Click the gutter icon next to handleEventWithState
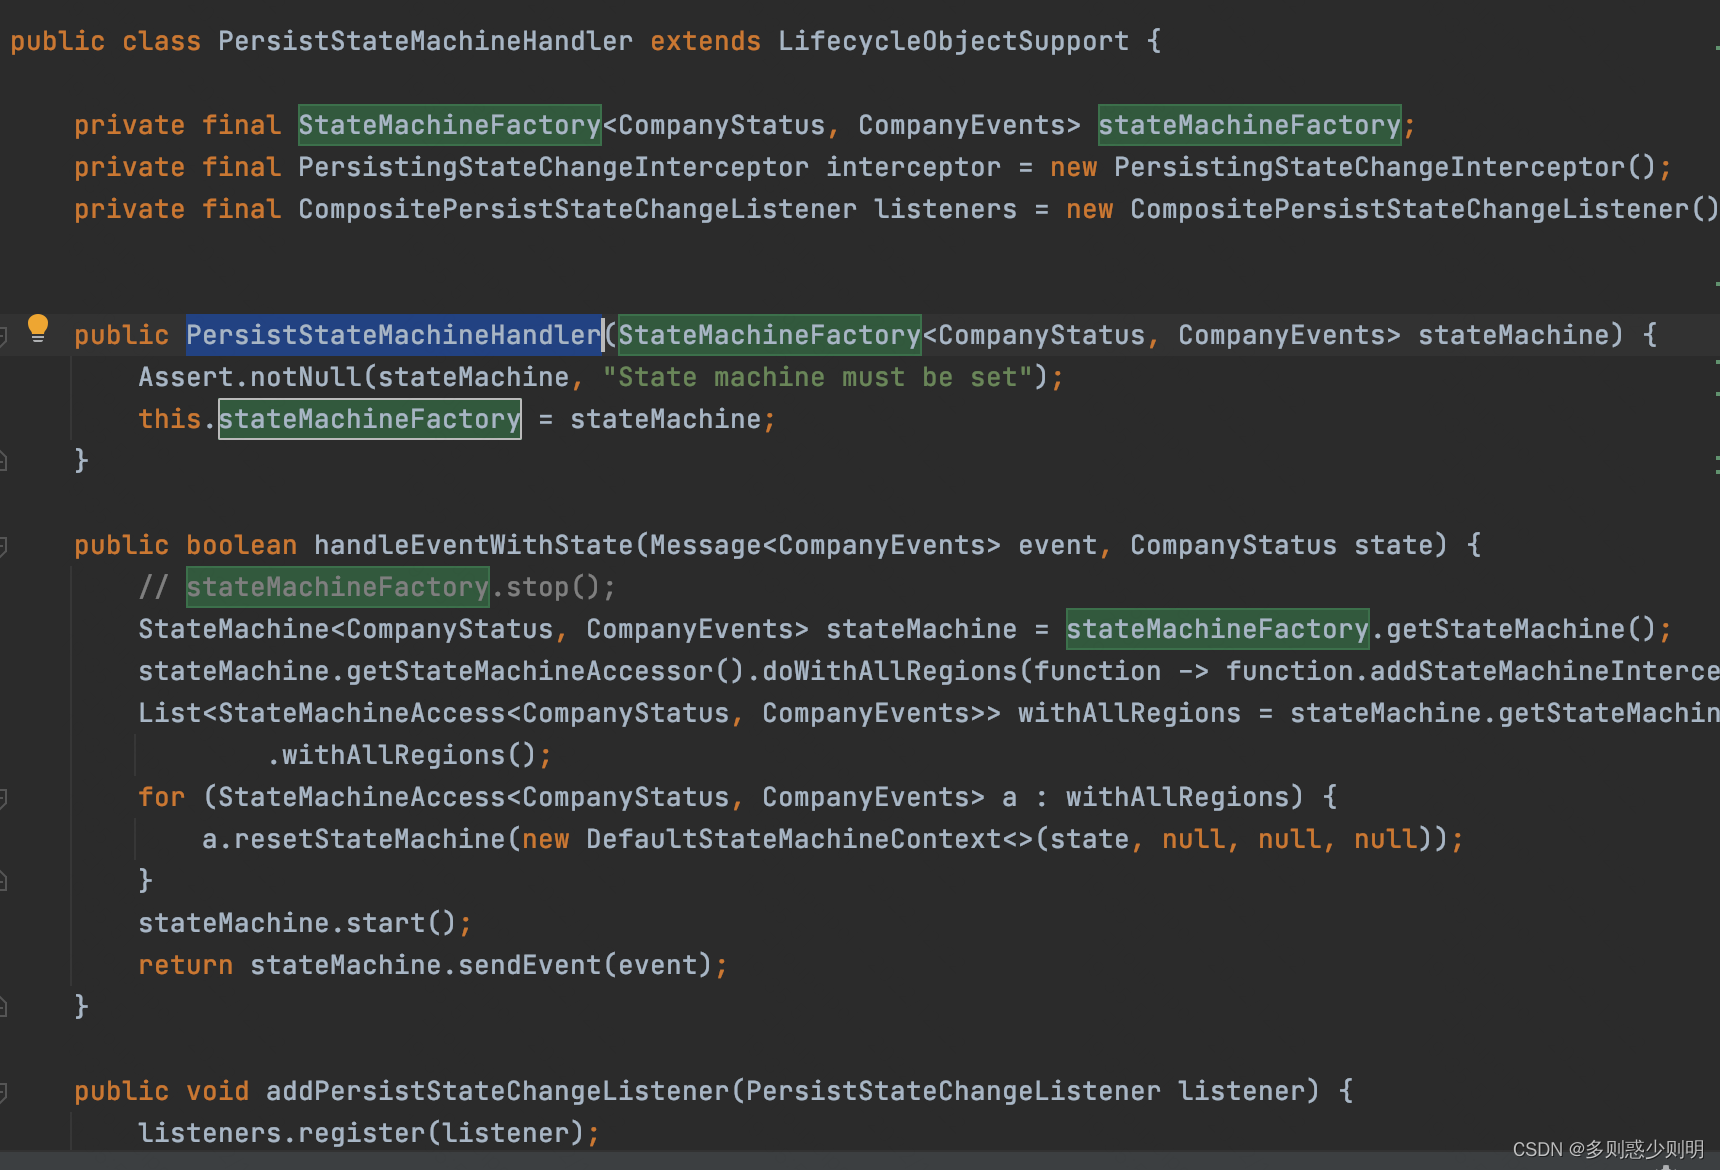This screenshot has height=1170, width=1720. (x=5, y=545)
